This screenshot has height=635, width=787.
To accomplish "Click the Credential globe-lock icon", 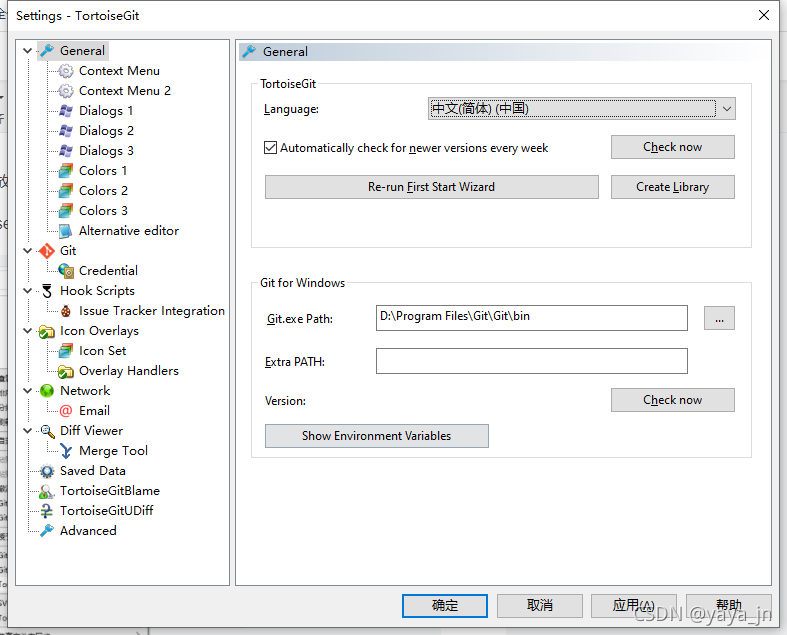I will [x=66, y=271].
